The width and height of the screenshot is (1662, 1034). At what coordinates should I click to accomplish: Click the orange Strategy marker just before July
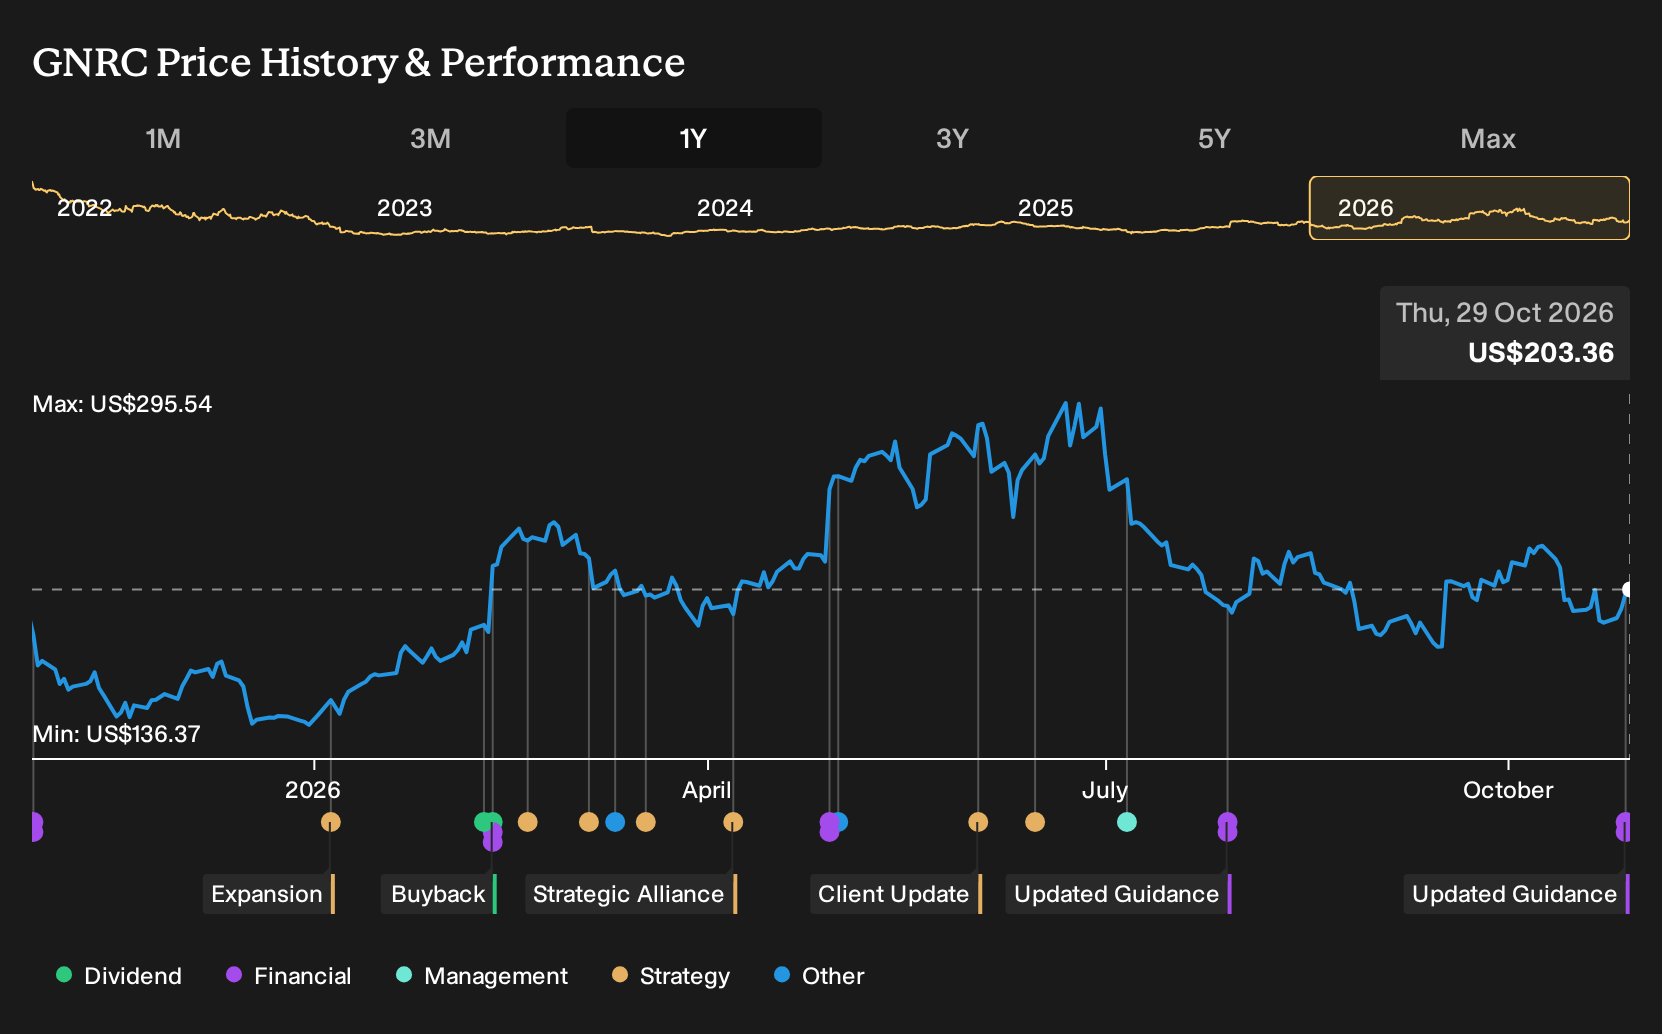1035,822
